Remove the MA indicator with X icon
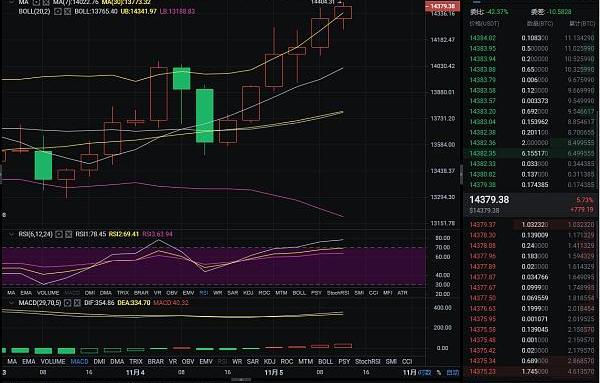The image size is (600, 383). 46,2
